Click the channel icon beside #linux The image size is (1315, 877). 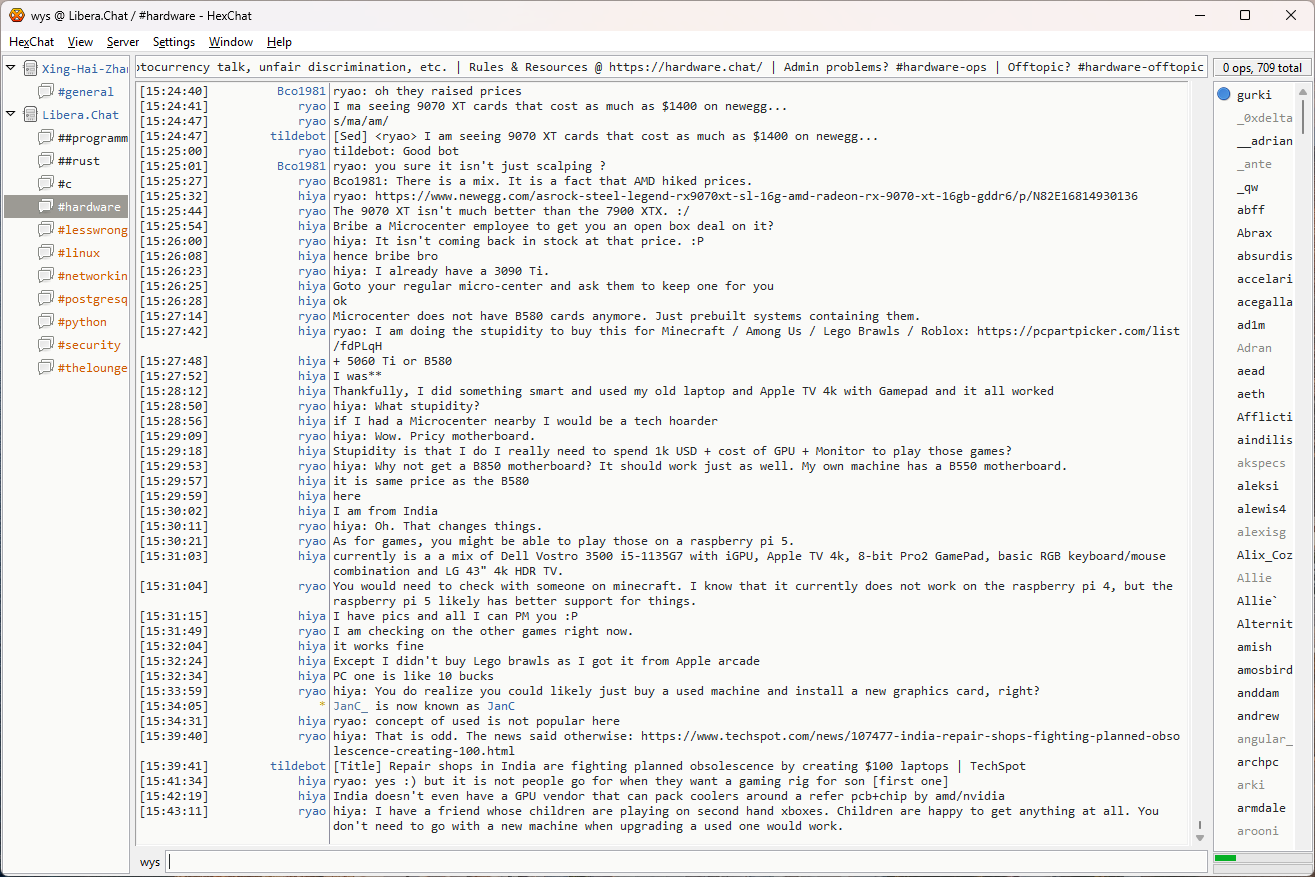(x=46, y=253)
